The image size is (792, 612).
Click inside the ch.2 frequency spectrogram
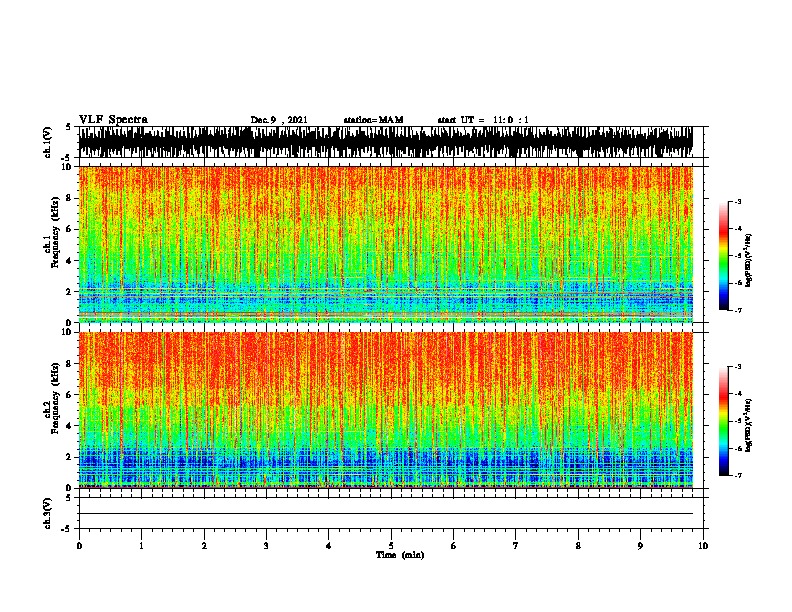pyautogui.click(x=385, y=410)
